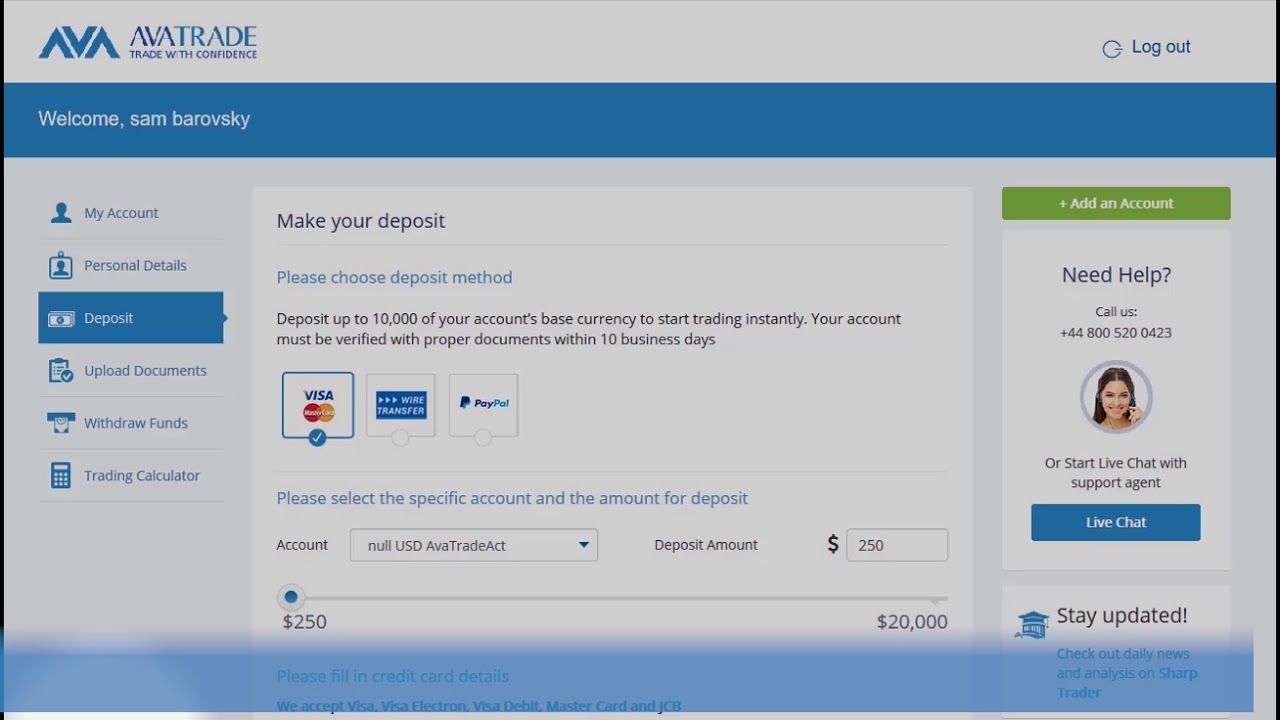
Task: Click the Stay updated building icon
Action: coord(1031,625)
